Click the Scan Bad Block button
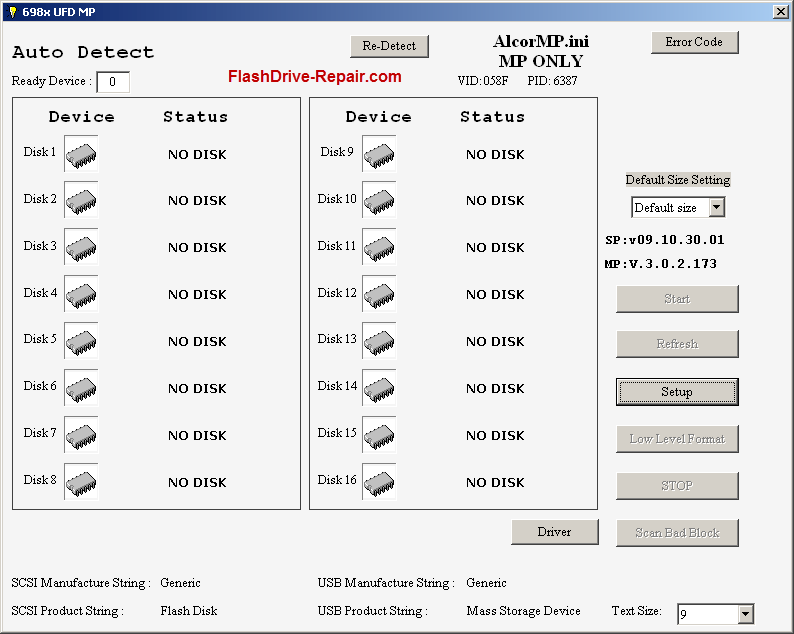794x634 pixels. pyautogui.click(x=677, y=533)
